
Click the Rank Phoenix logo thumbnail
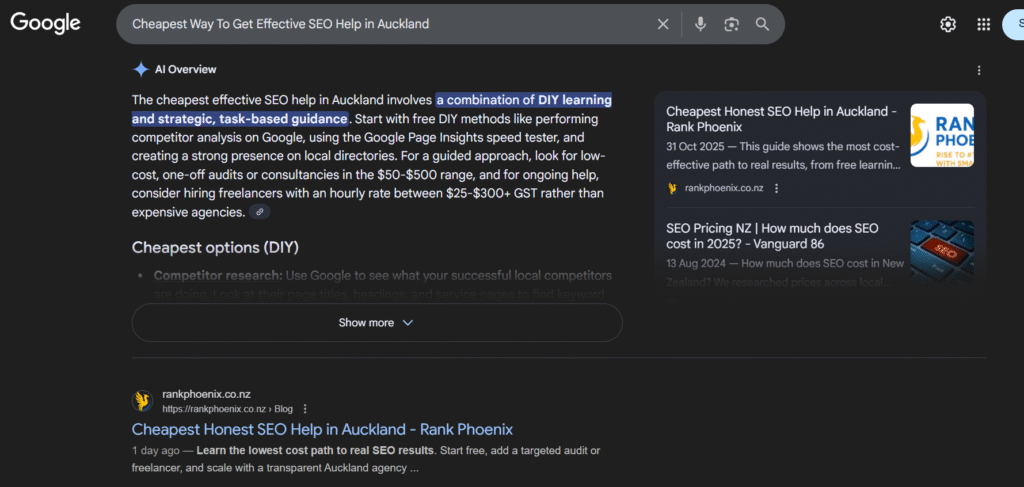pyautogui.click(x=941, y=135)
